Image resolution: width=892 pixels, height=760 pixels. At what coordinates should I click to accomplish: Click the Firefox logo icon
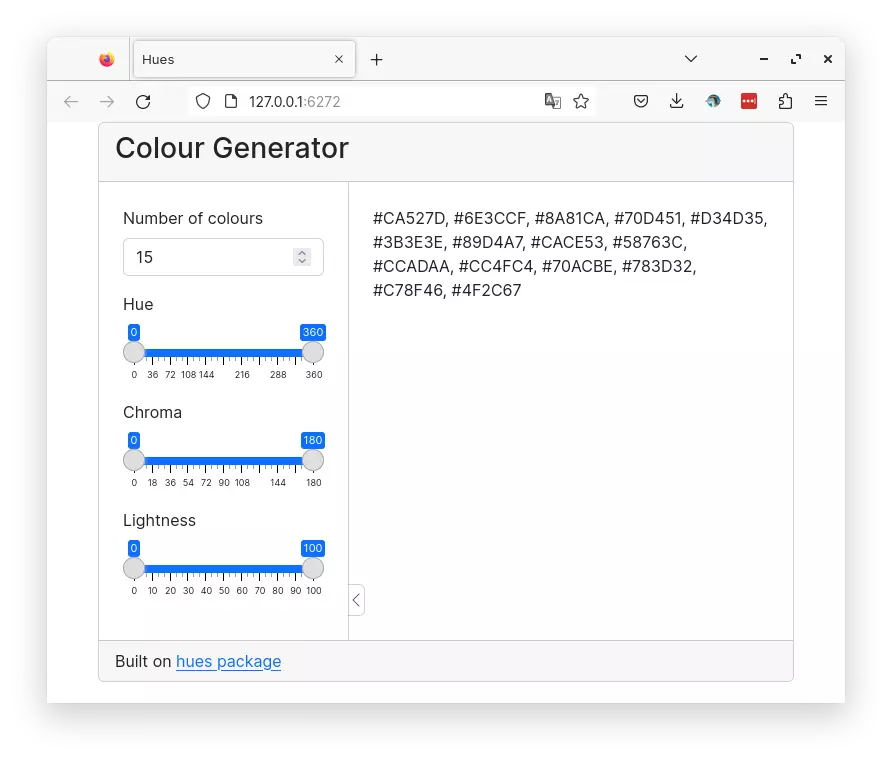pos(106,59)
